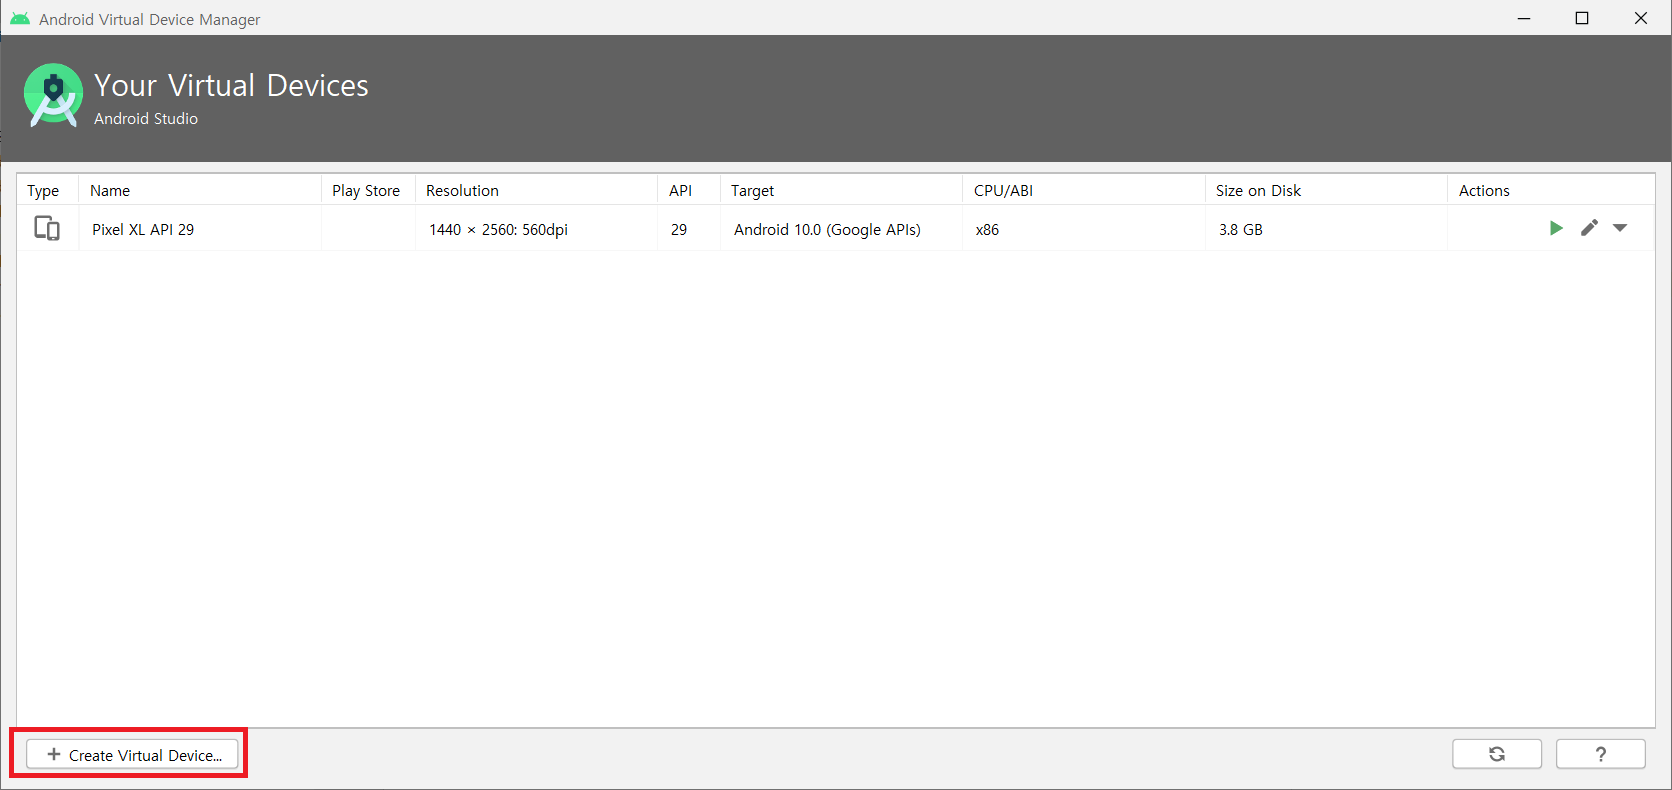
Task: Select the phone device type icon
Action: point(47,229)
